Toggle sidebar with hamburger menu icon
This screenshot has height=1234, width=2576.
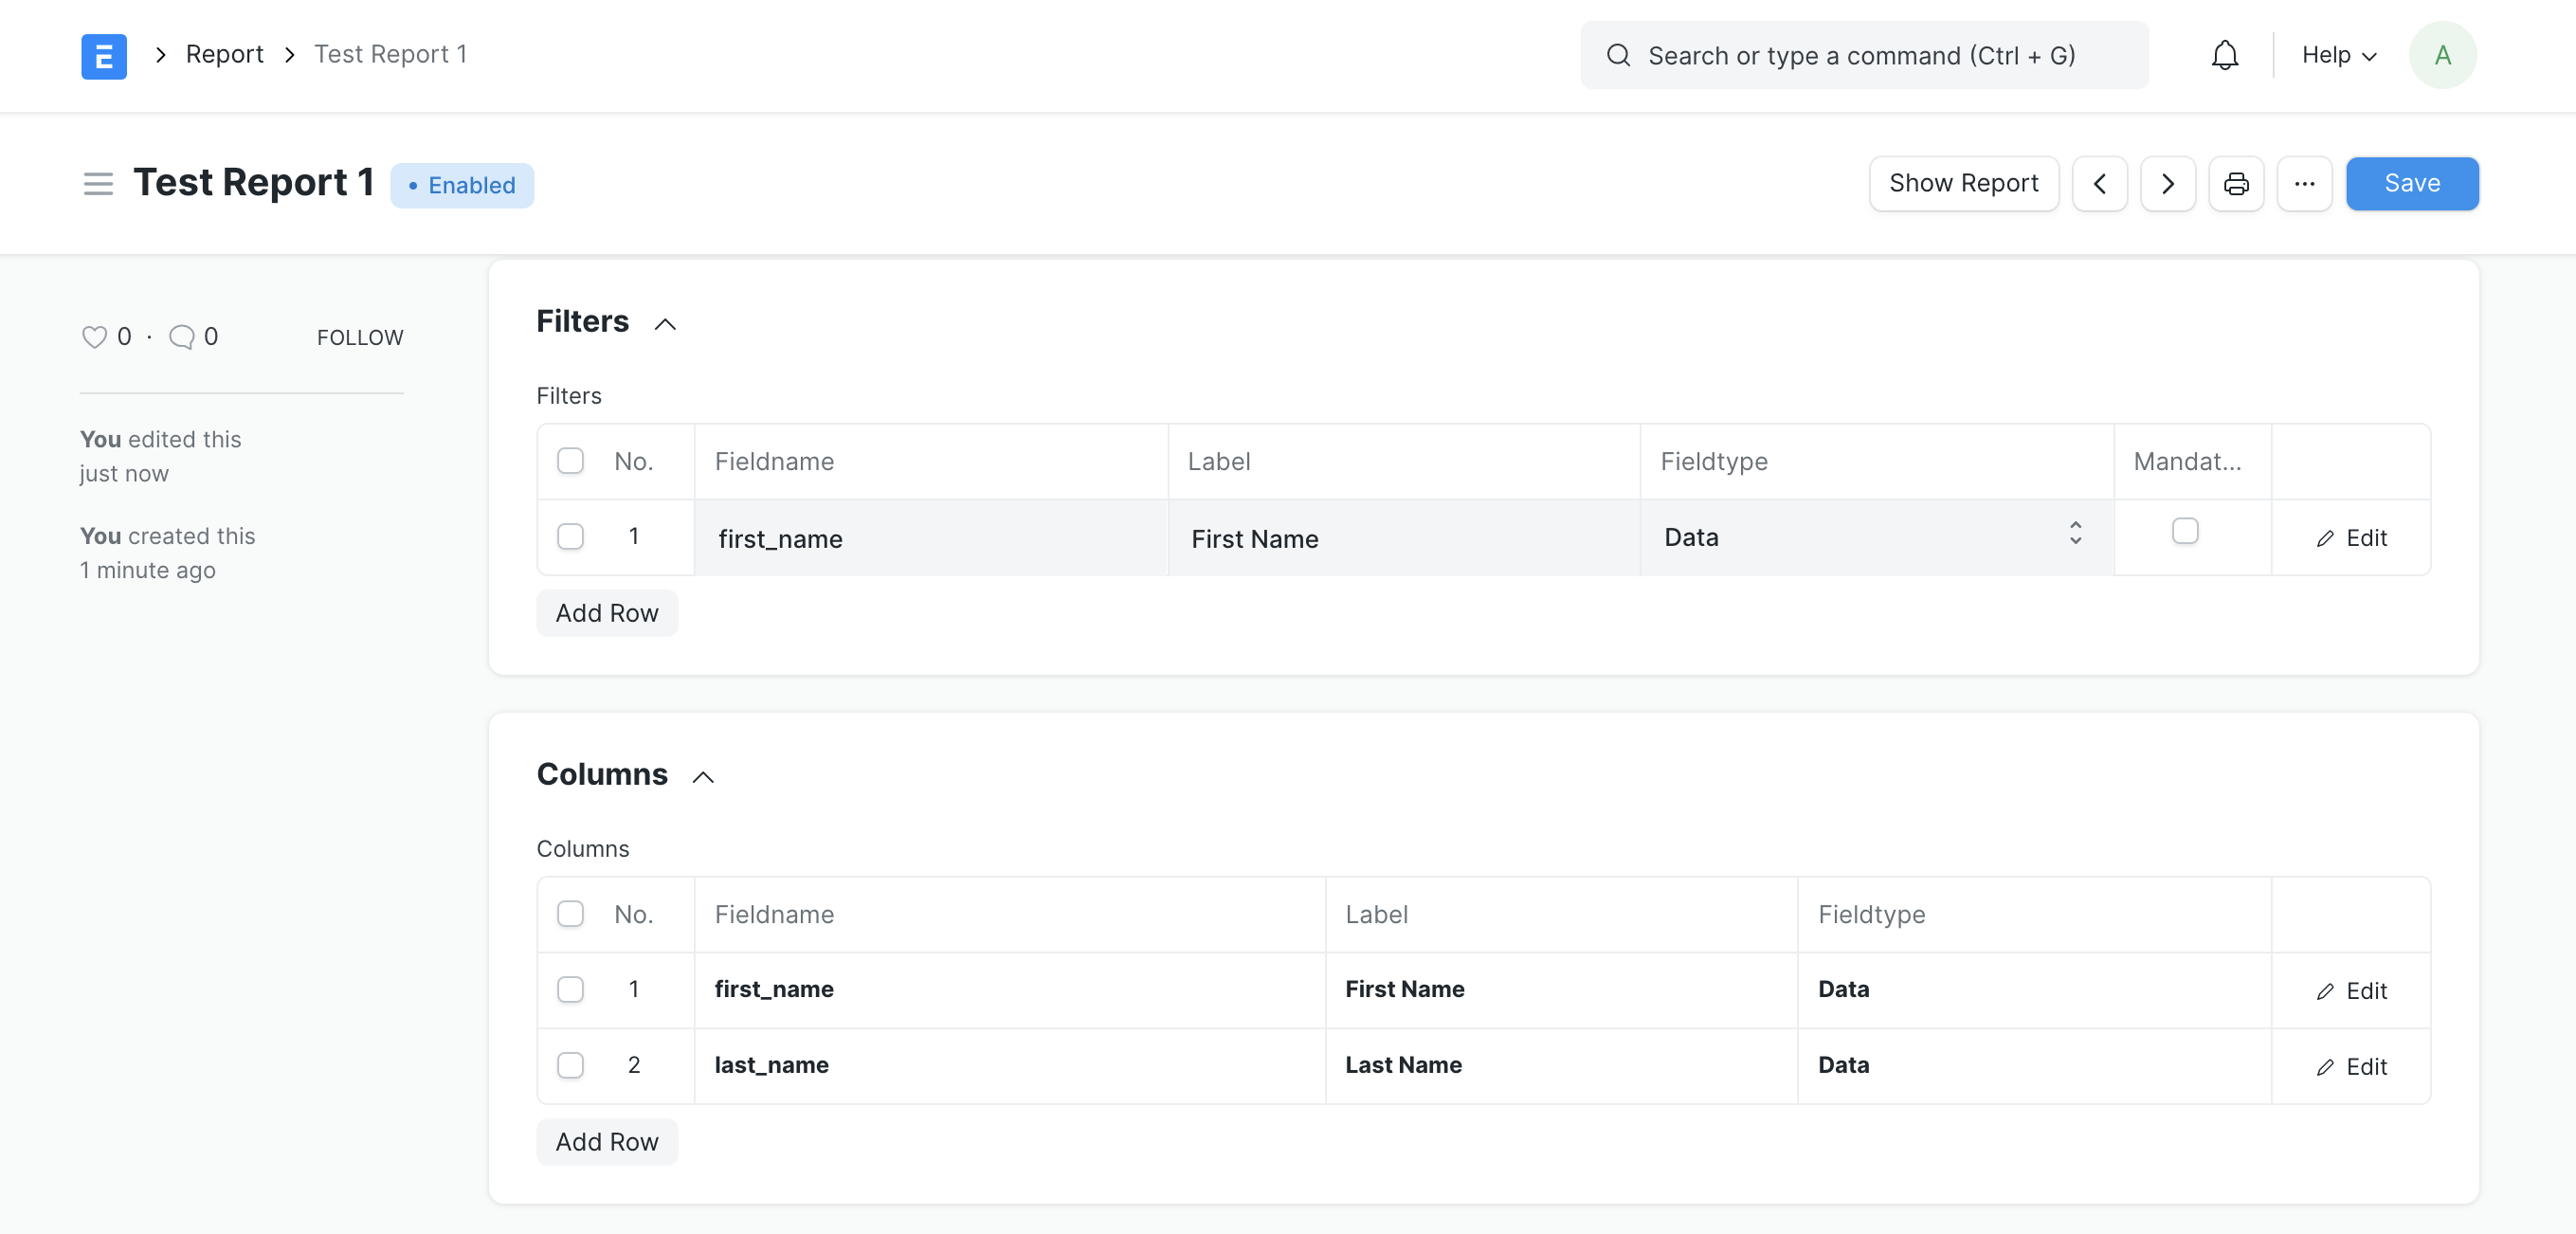97,184
